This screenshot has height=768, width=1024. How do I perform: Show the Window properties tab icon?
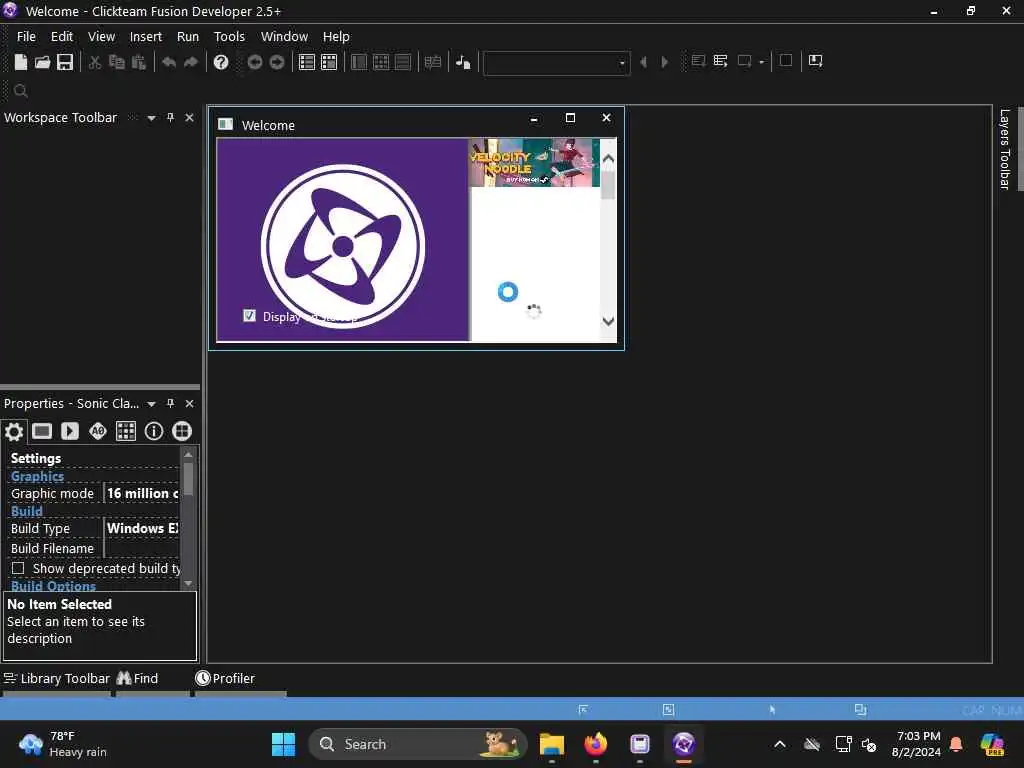click(42, 431)
